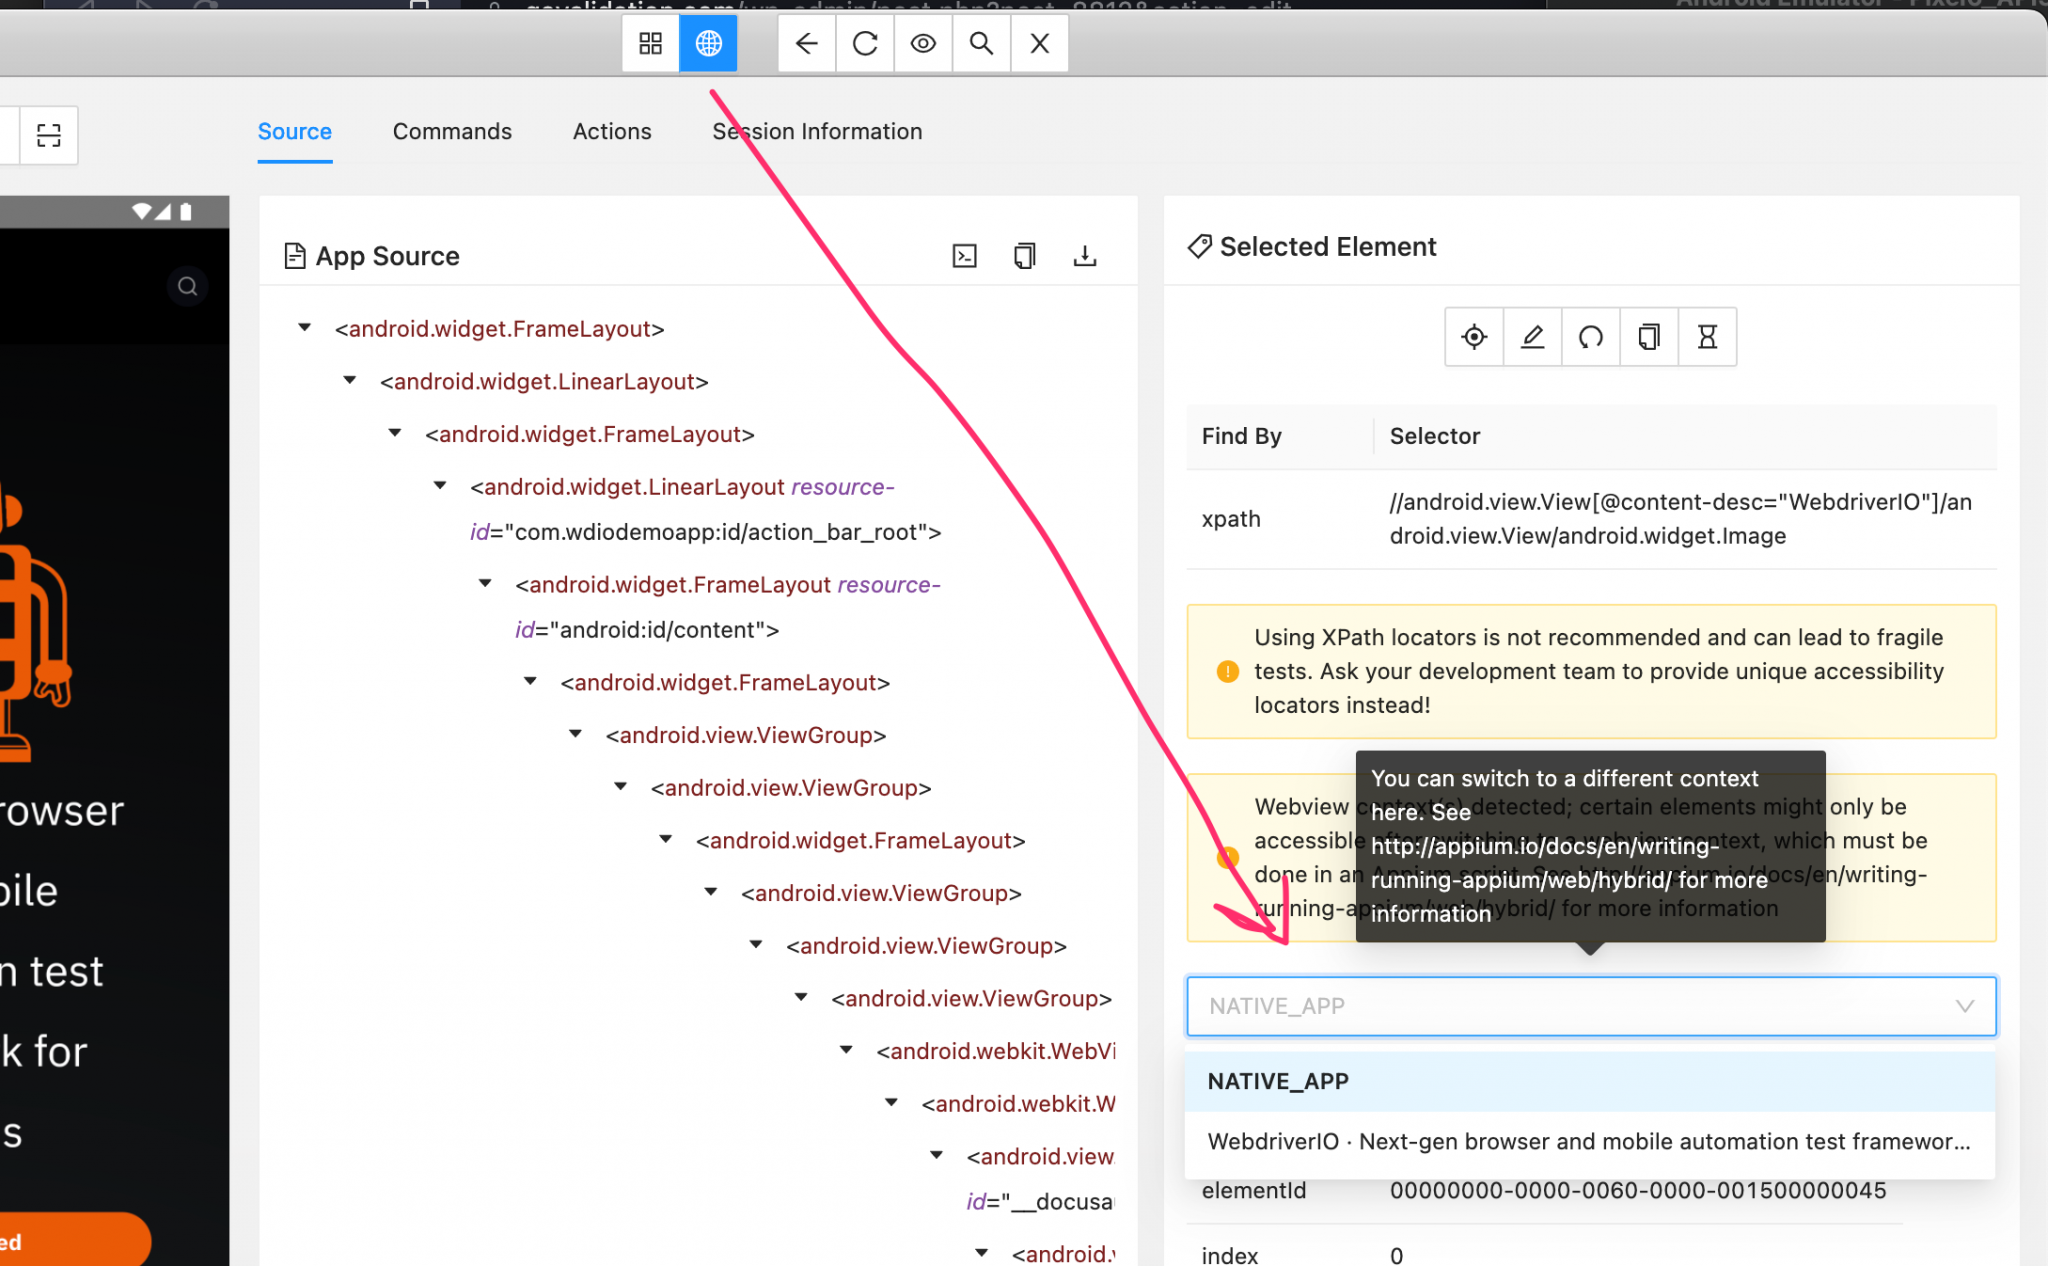This screenshot has height=1266, width=2048.
Task: Copy selected element attributes to clipboard
Action: (1648, 337)
